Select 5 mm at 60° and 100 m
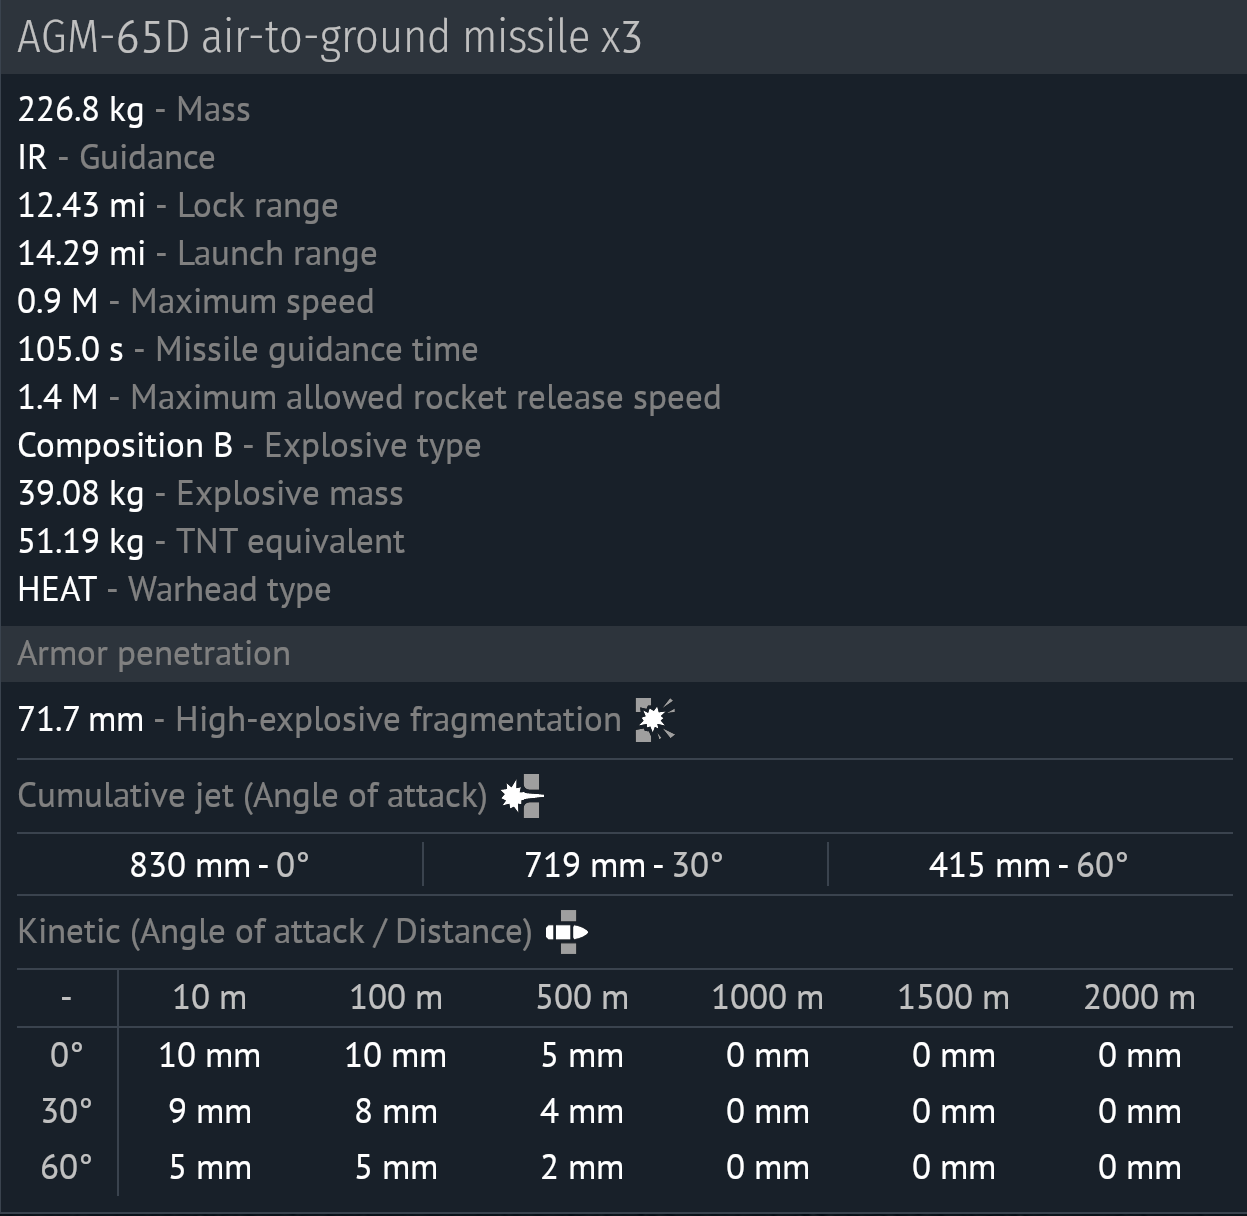Image resolution: width=1247 pixels, height=1216 pixels. (396, 1167)
